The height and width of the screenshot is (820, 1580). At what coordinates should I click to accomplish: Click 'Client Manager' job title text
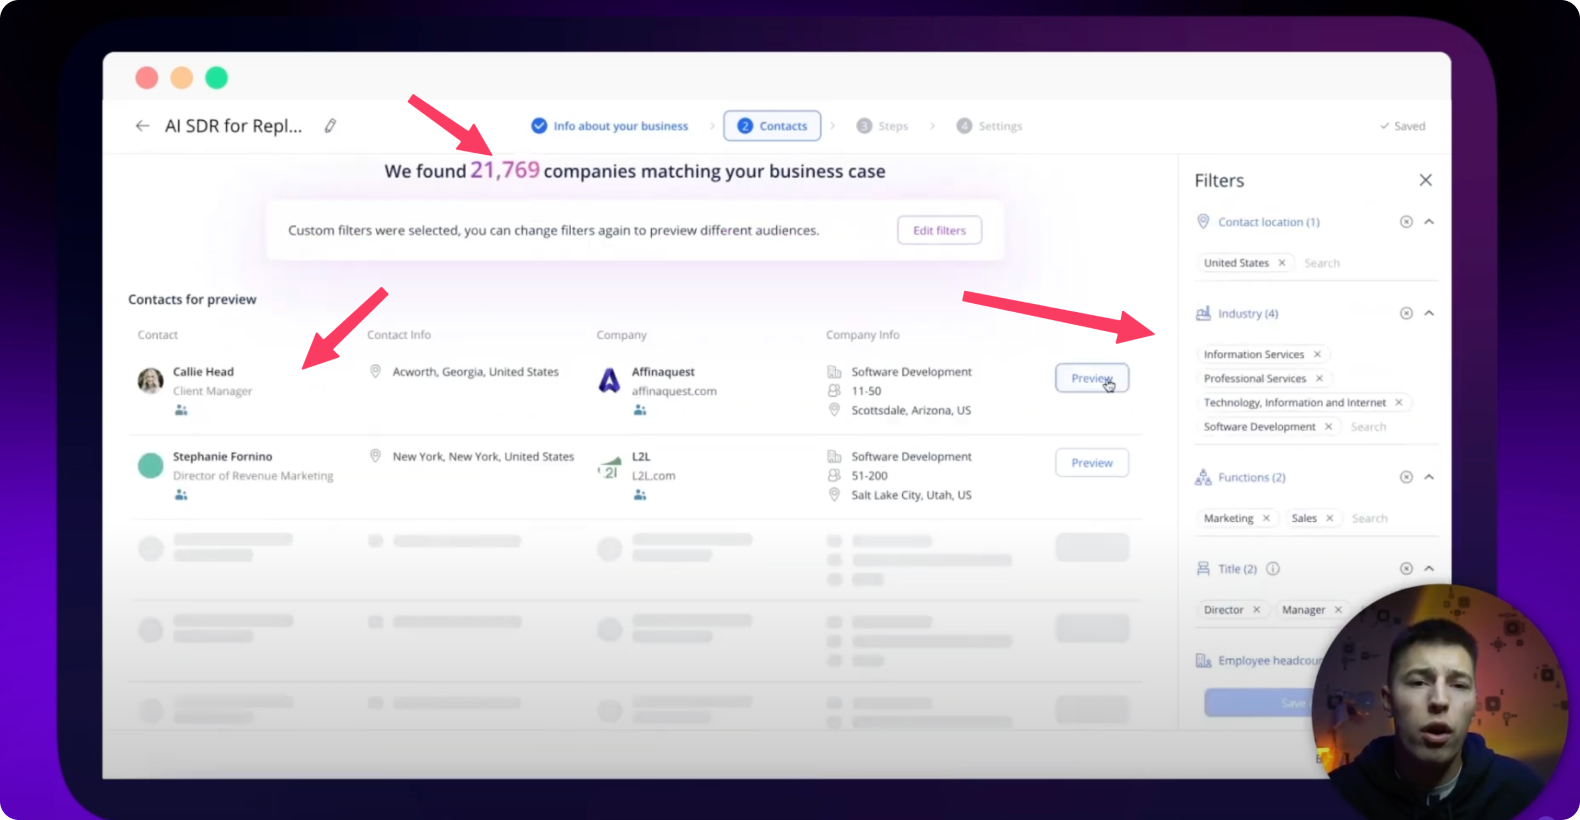(212, 391)
